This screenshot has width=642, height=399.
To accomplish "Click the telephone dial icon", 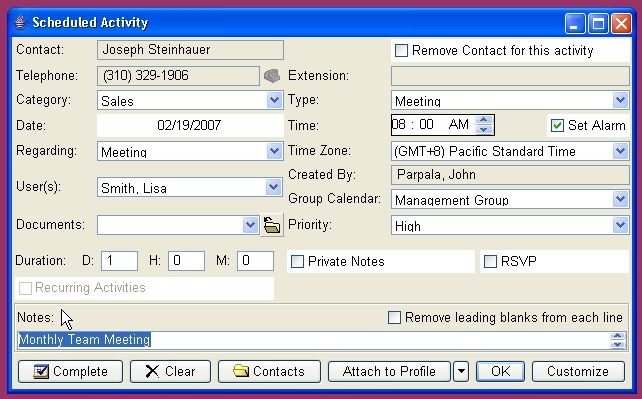I will click(272, 76).
